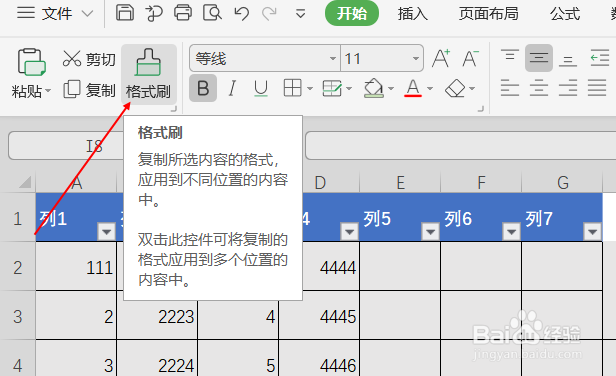Open font settings dialog launcher
The width and height of the screenshot is (616, 376).
click(x=480, y=109)
